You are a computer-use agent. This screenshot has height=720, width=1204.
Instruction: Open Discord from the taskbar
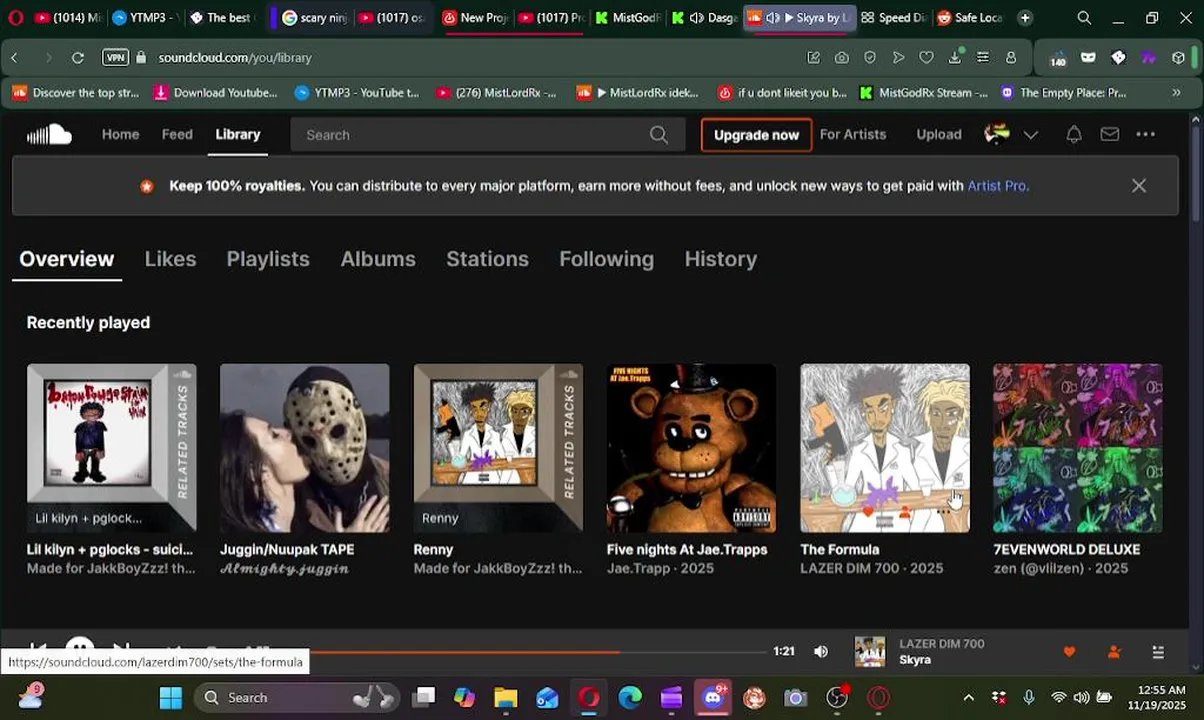click(713, 697)
